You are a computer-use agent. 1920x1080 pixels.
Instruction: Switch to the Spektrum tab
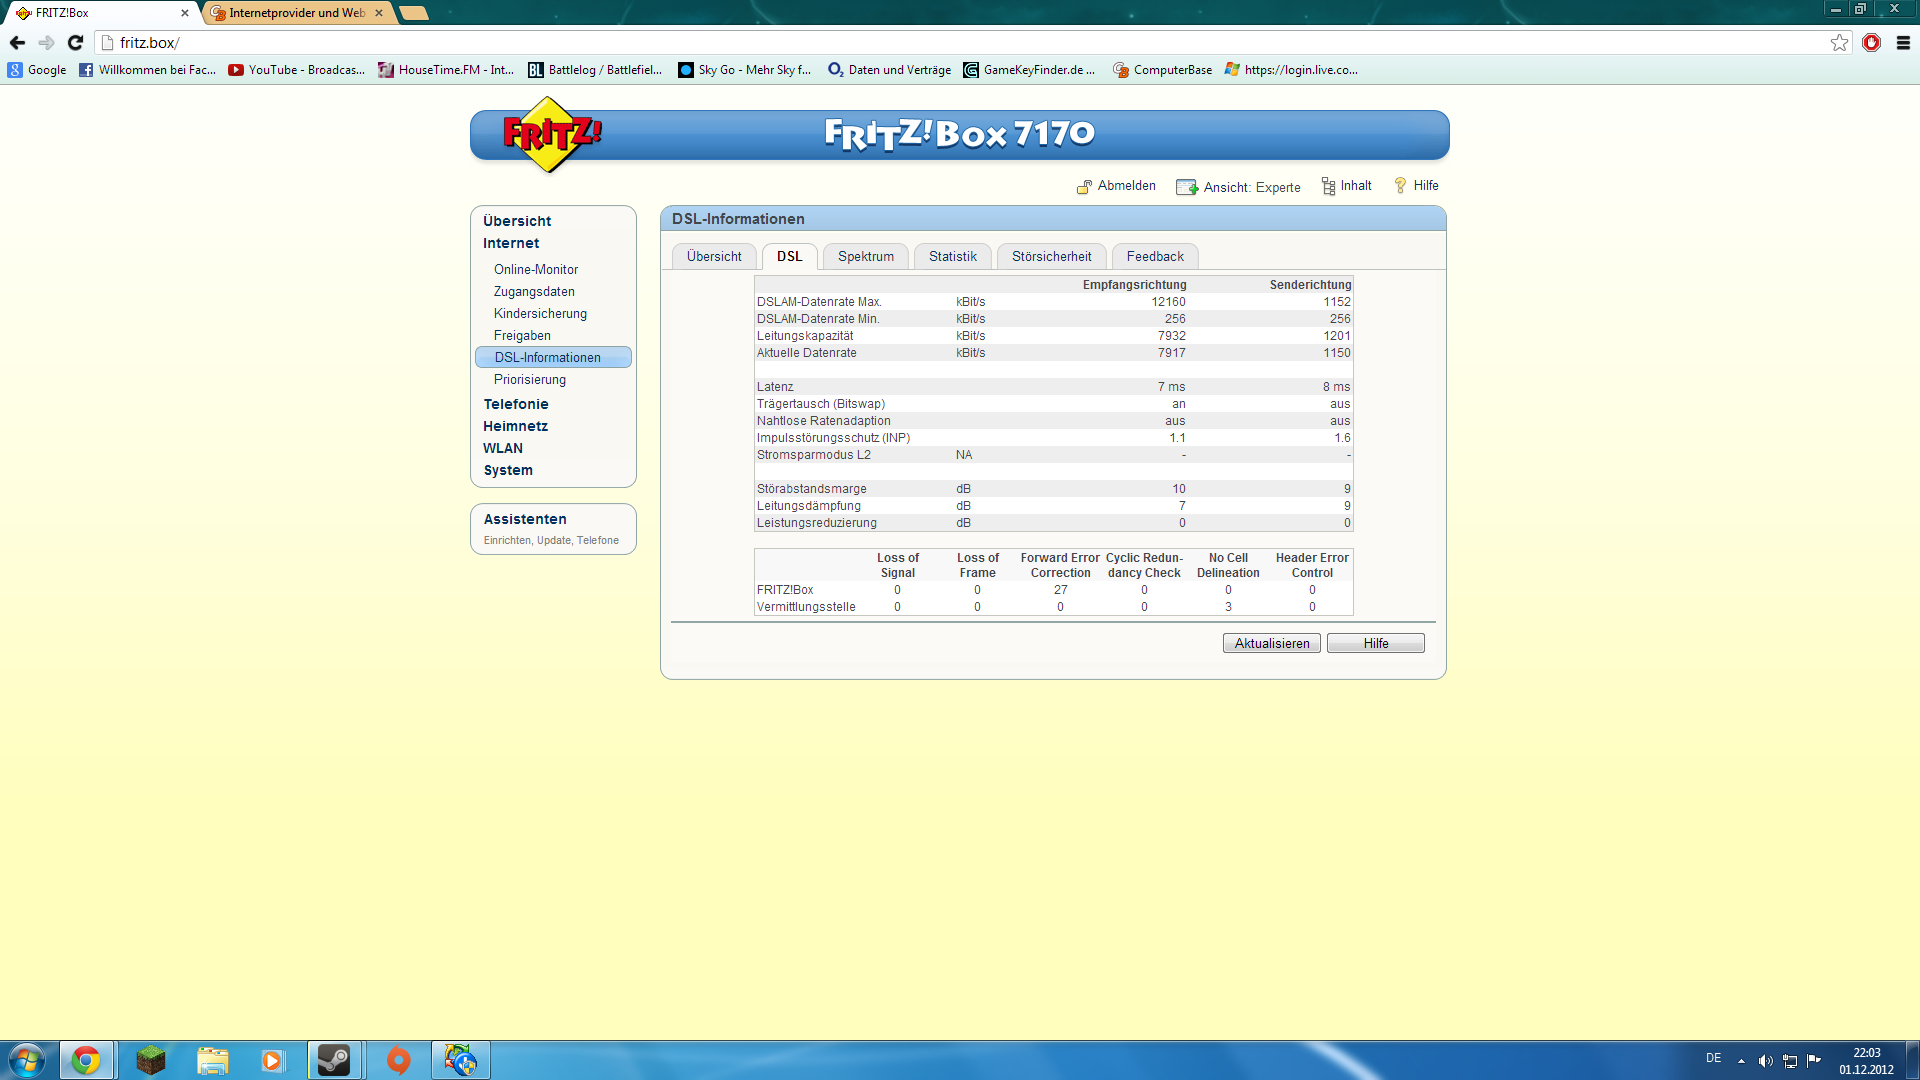866,257
